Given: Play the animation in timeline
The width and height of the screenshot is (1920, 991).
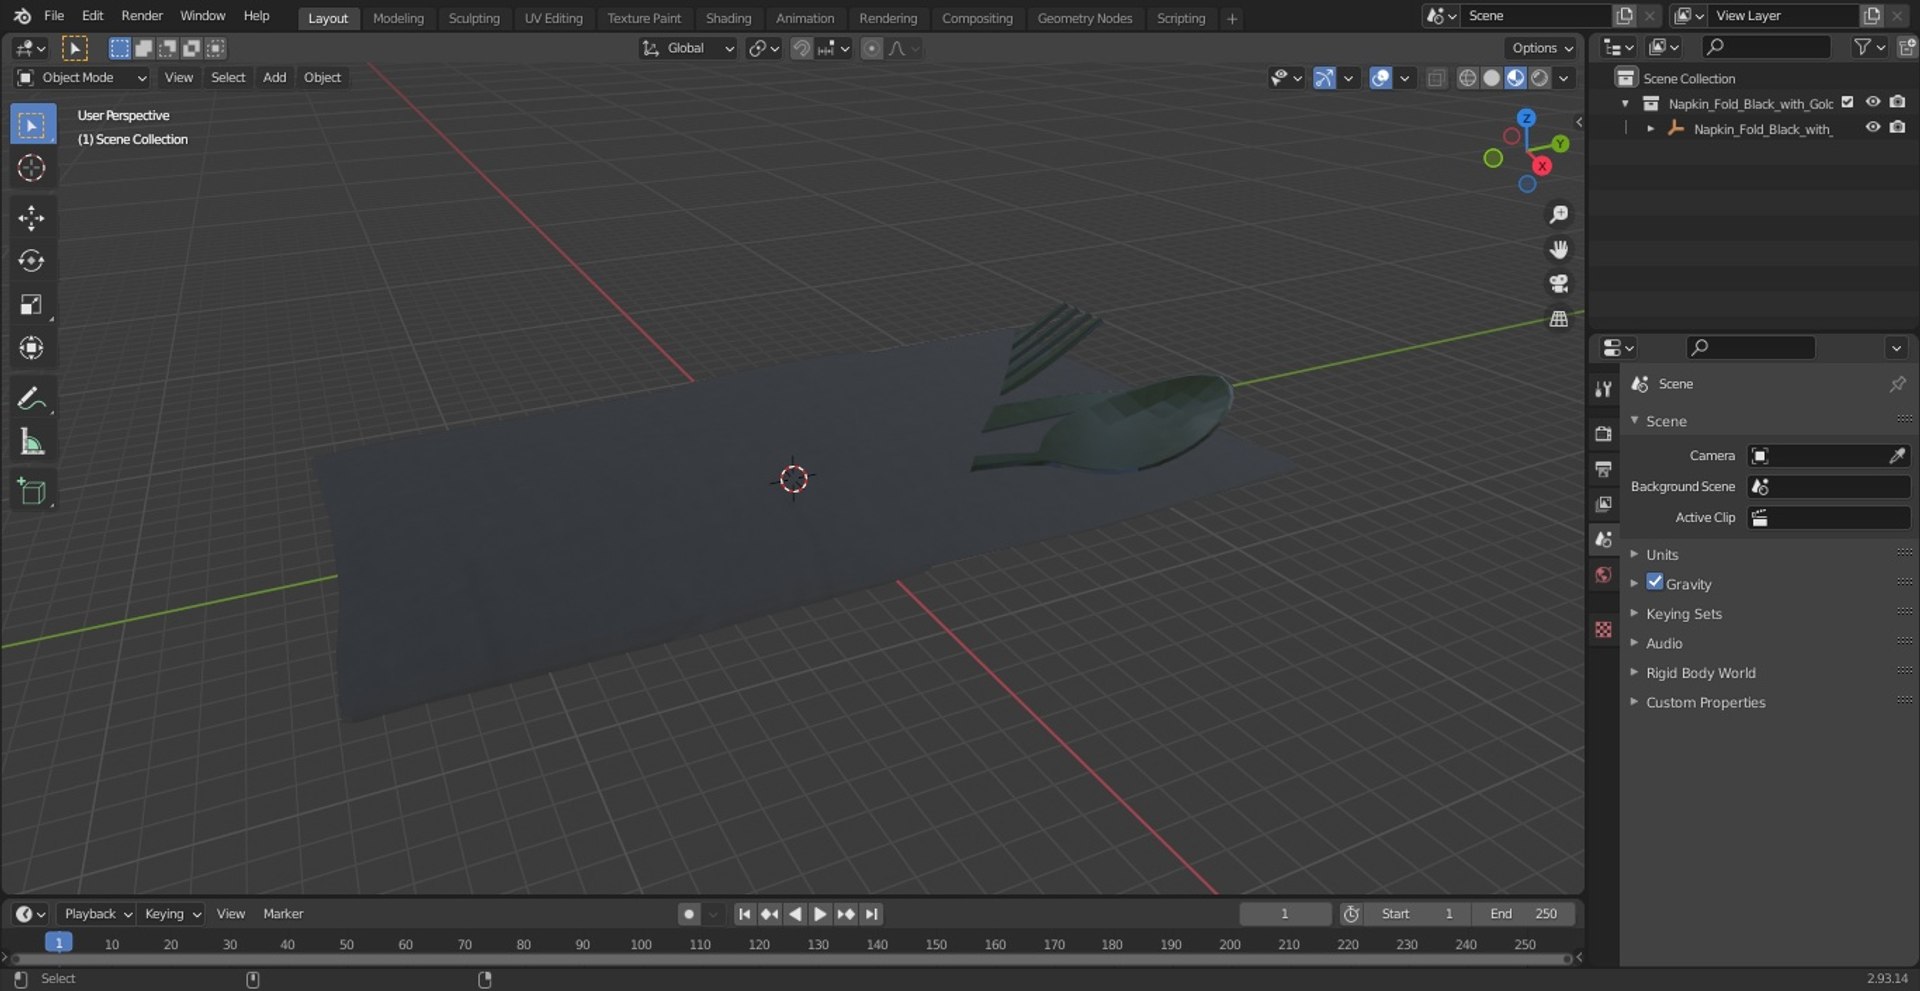Looking at the screenshot, I should (x=820, y=914).
